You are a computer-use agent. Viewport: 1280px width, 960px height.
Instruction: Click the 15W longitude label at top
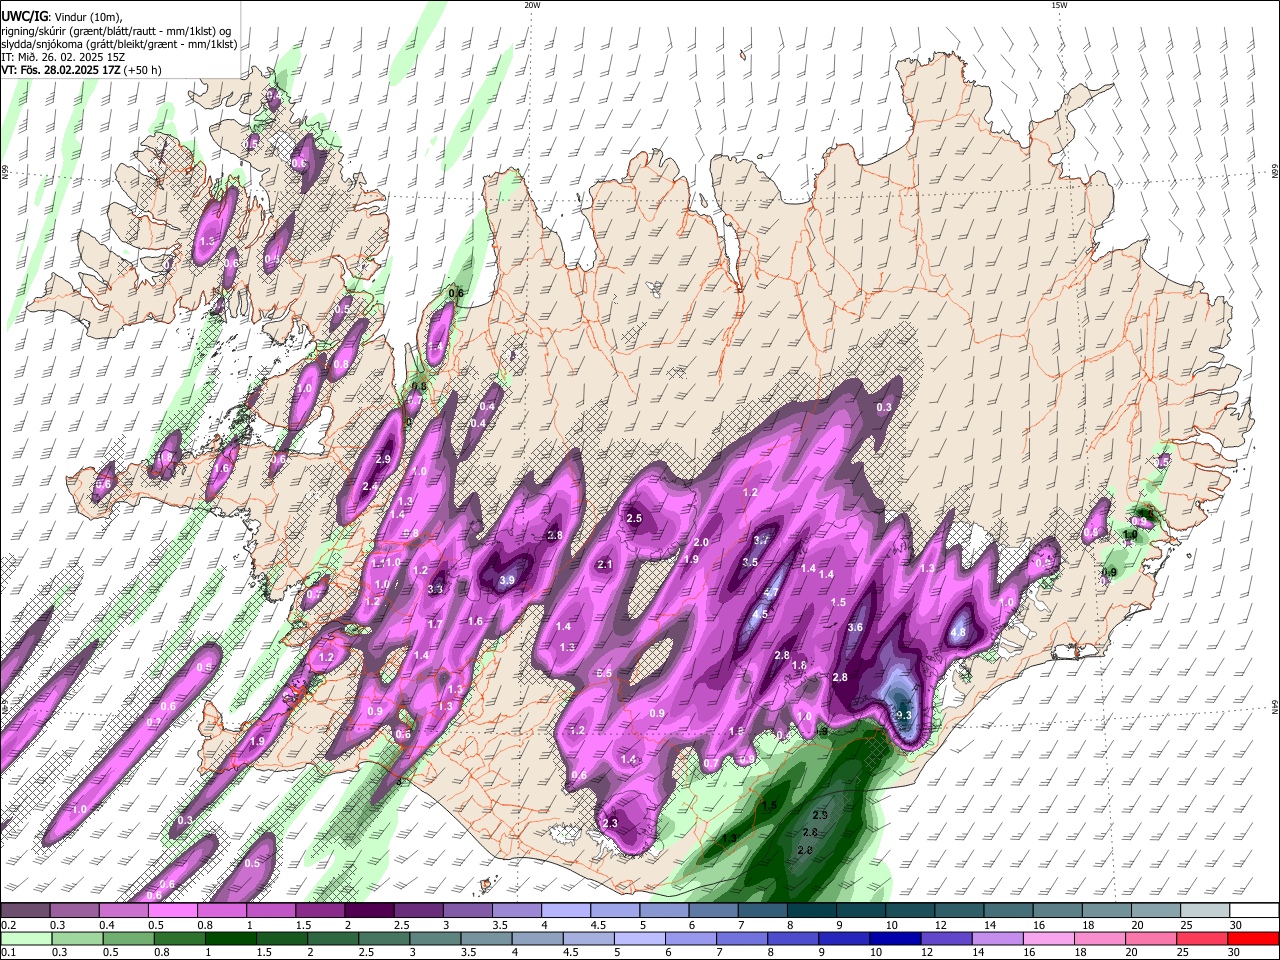tap(1059, 5)
